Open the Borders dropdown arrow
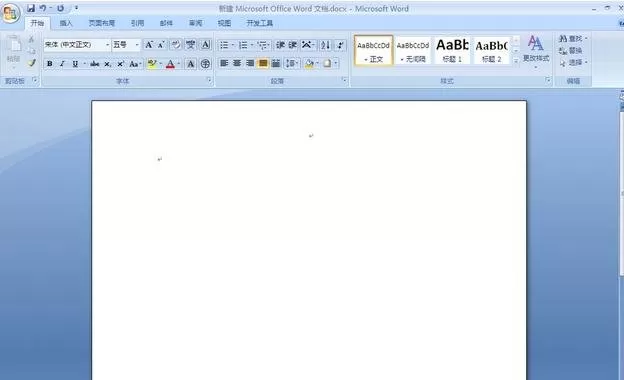Image resolution: width=624 pixels, height=380 pixels. (336, 63)
